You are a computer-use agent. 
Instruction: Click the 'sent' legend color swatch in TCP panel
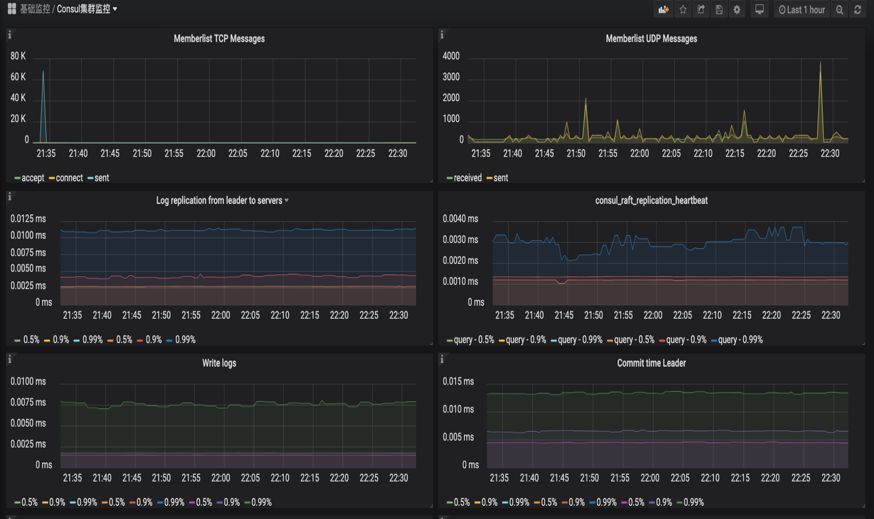click(90, 178)
